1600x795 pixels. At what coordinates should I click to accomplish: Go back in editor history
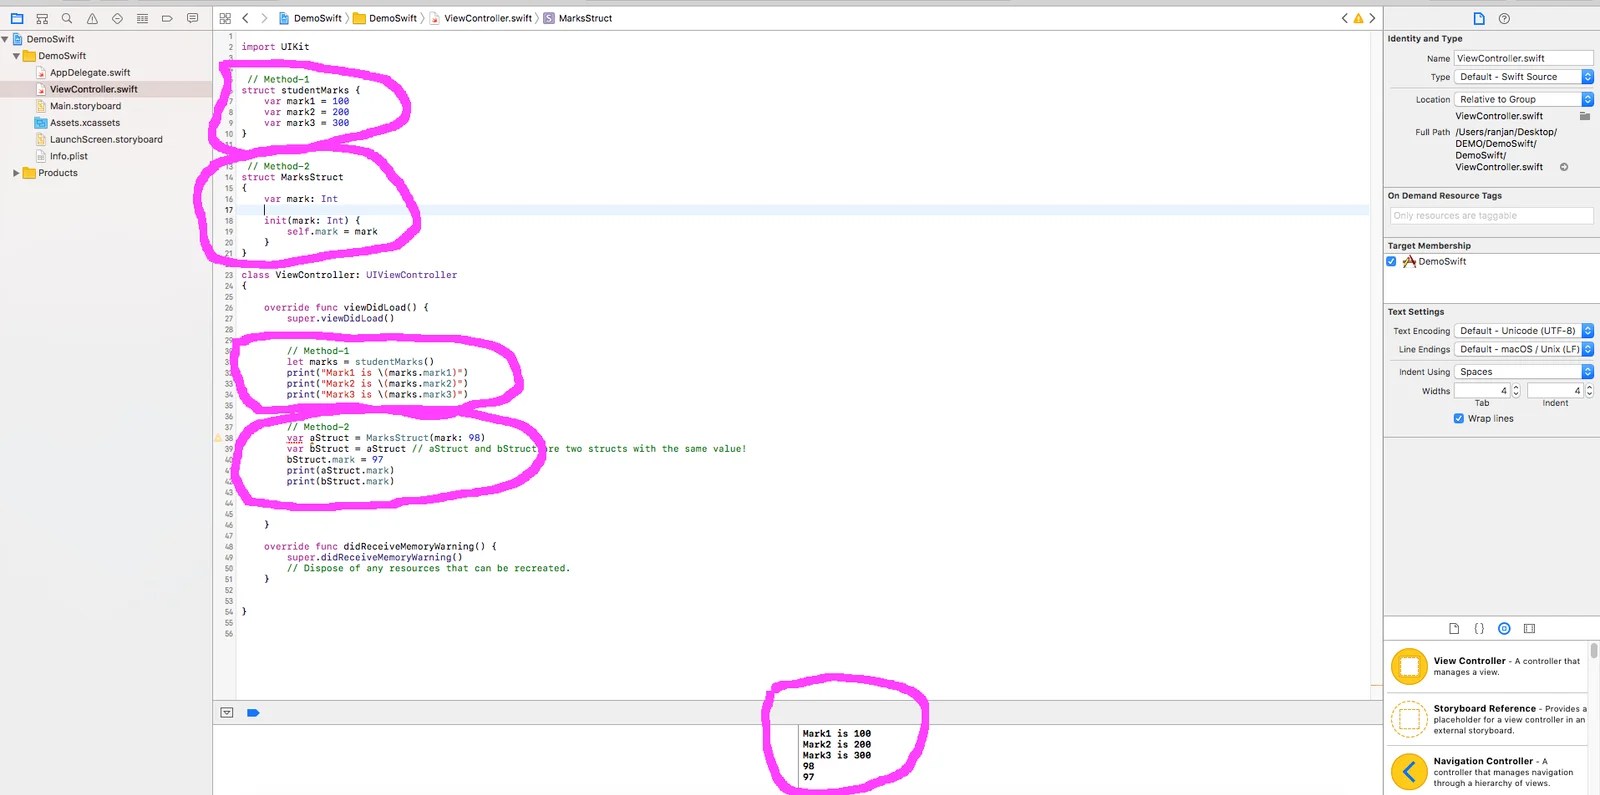(246, 18)
